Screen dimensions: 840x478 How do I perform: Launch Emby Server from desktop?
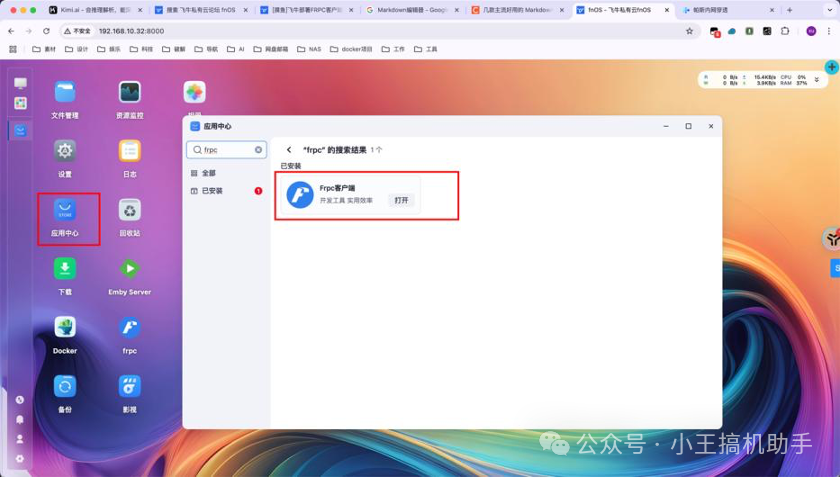pyautogui.click(x=129, y=269)
